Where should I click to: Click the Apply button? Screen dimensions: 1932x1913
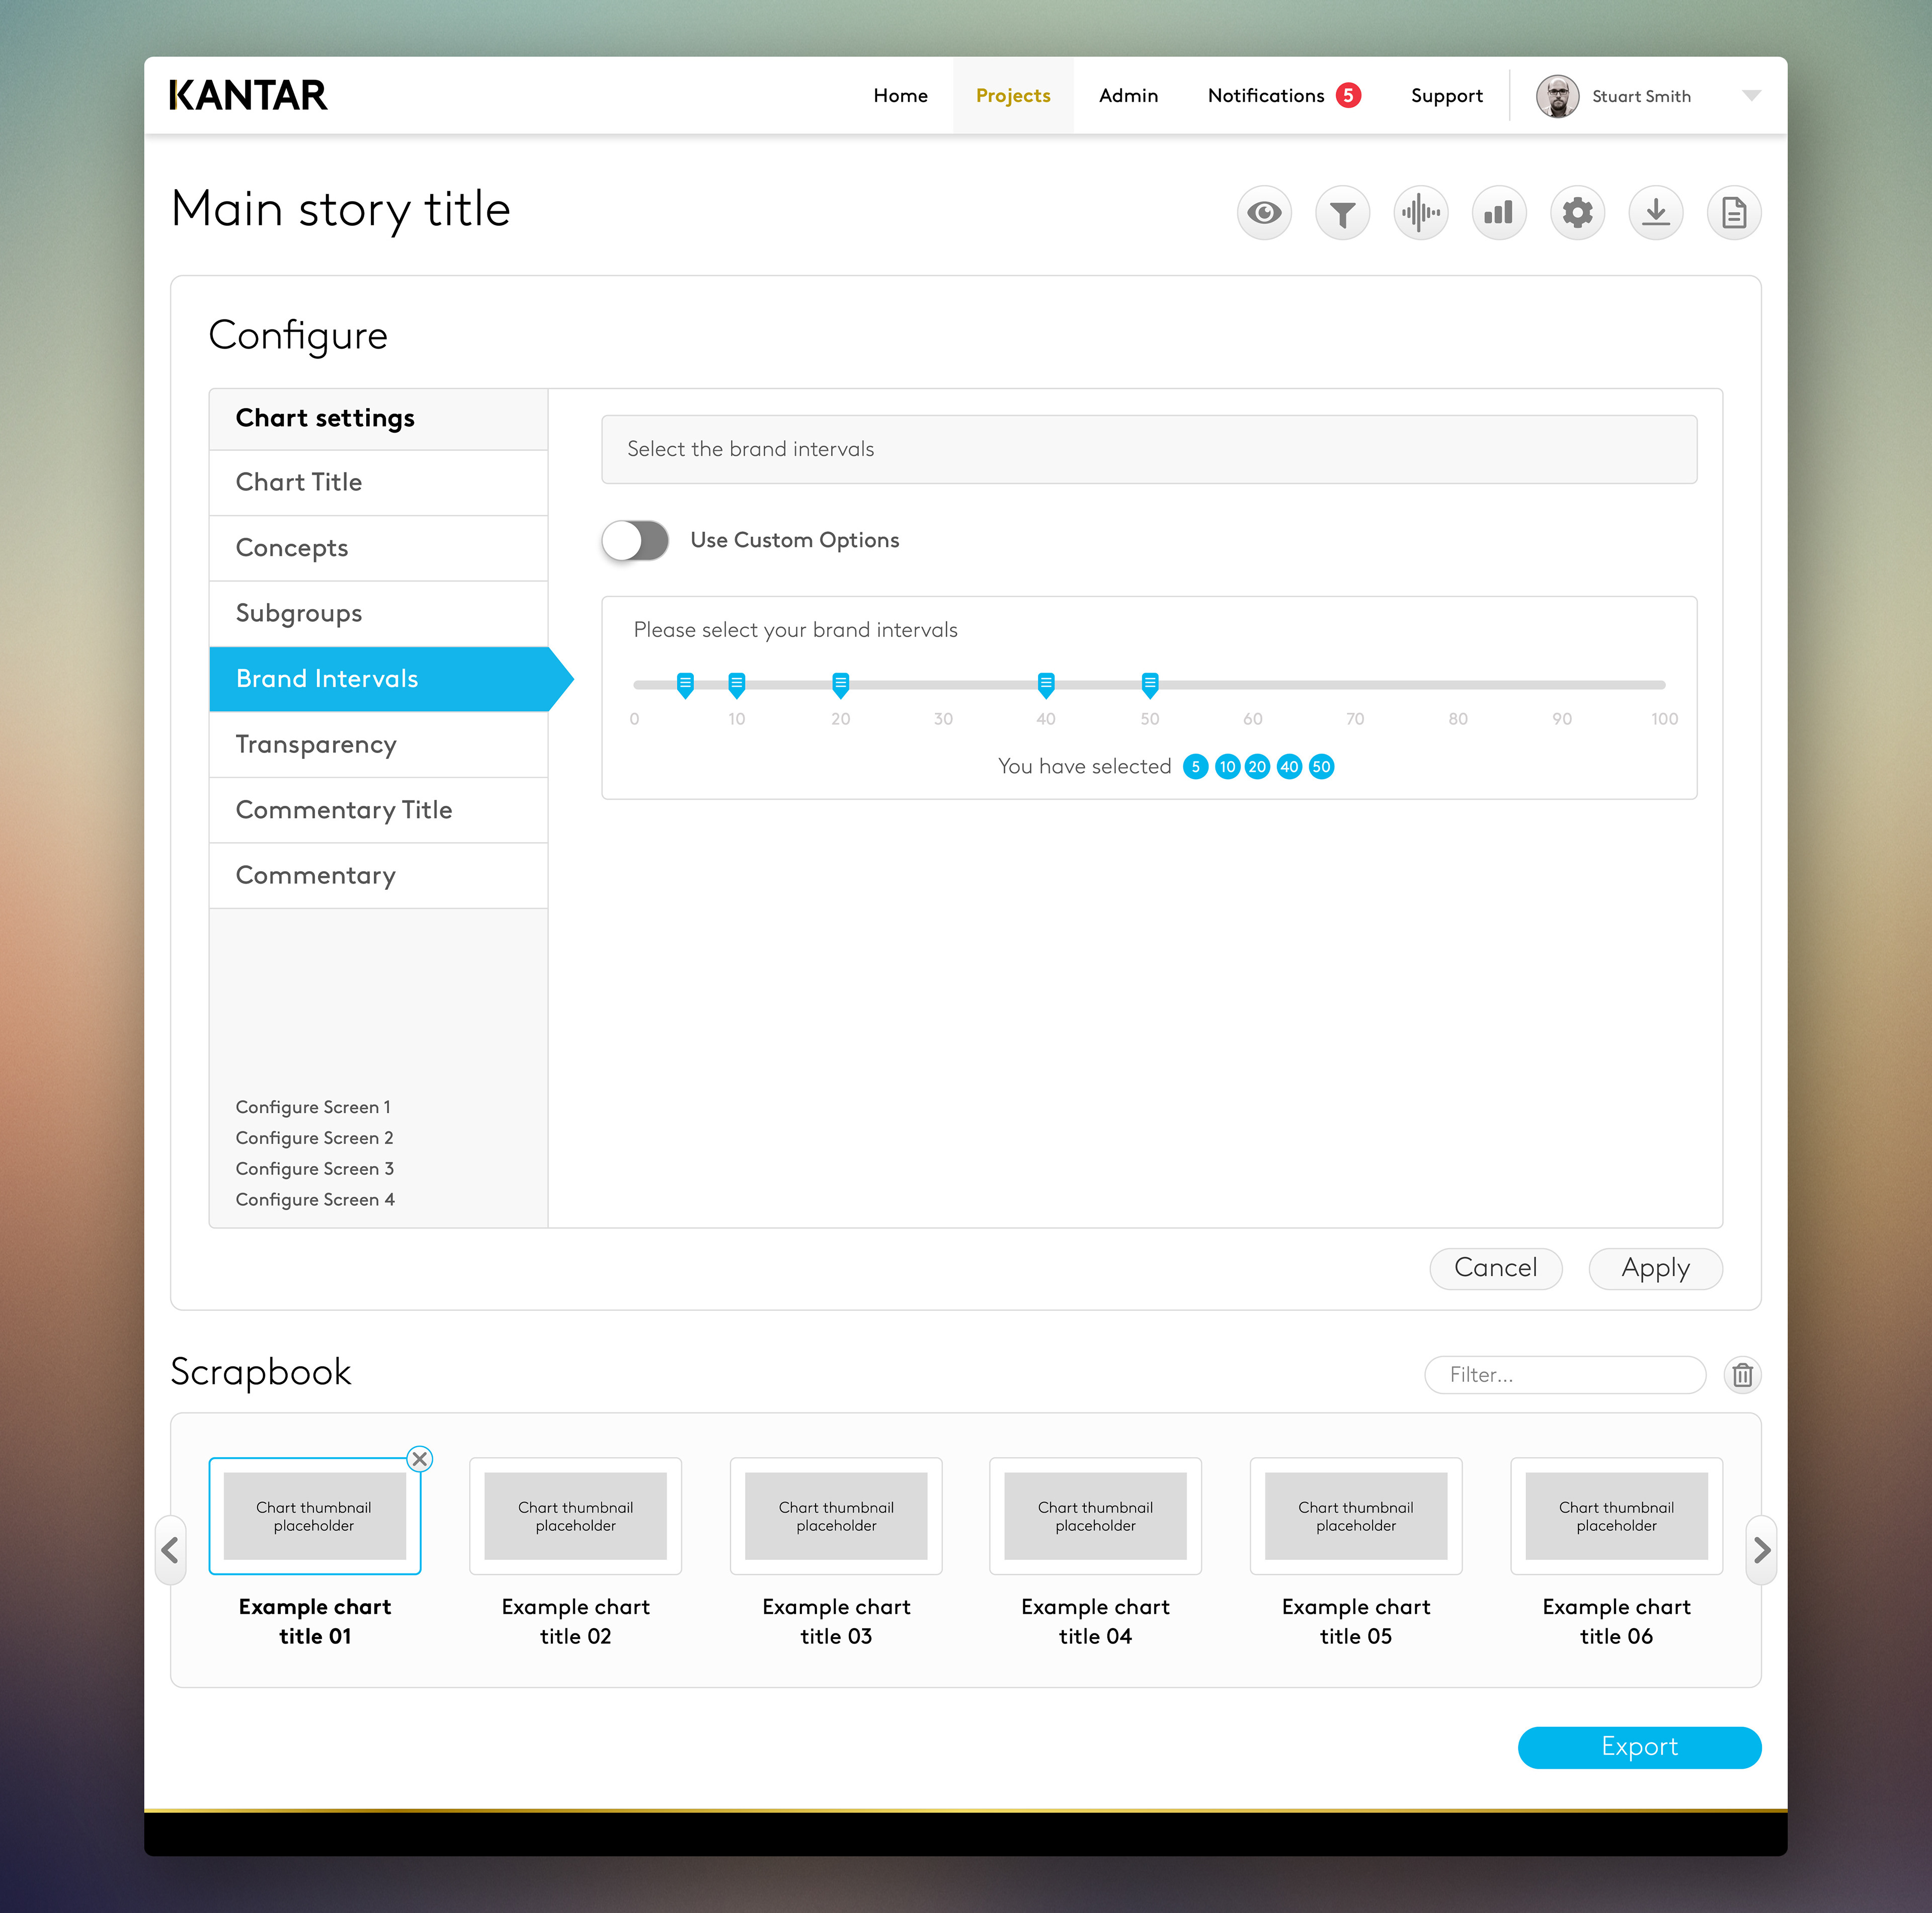tap(1655, 1268)
